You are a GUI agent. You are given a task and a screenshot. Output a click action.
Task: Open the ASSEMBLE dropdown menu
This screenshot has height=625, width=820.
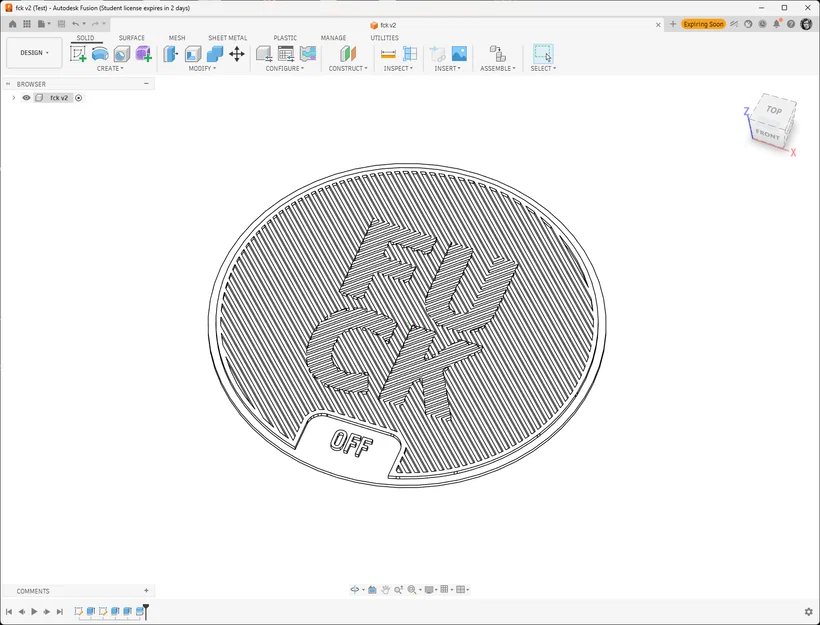point(498,69)
